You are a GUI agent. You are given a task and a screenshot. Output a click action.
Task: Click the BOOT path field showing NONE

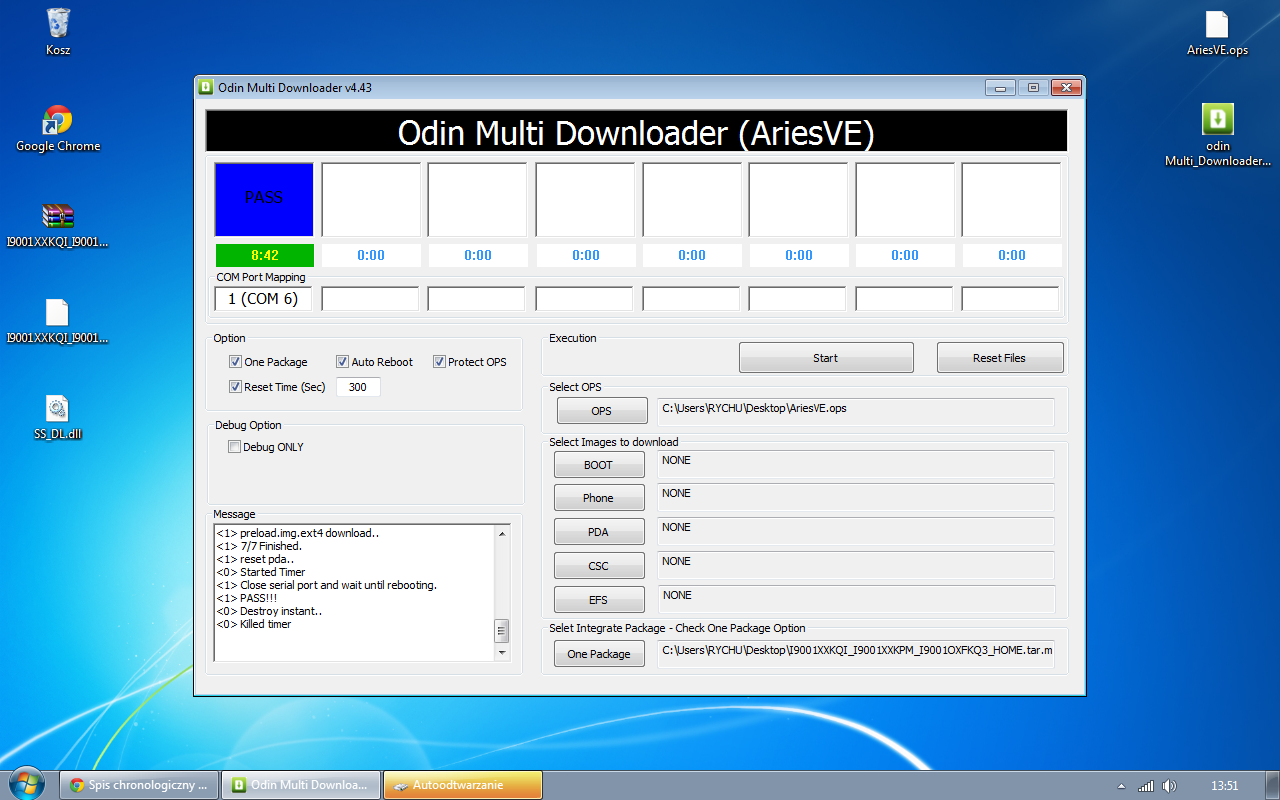(x=856, y=464)
